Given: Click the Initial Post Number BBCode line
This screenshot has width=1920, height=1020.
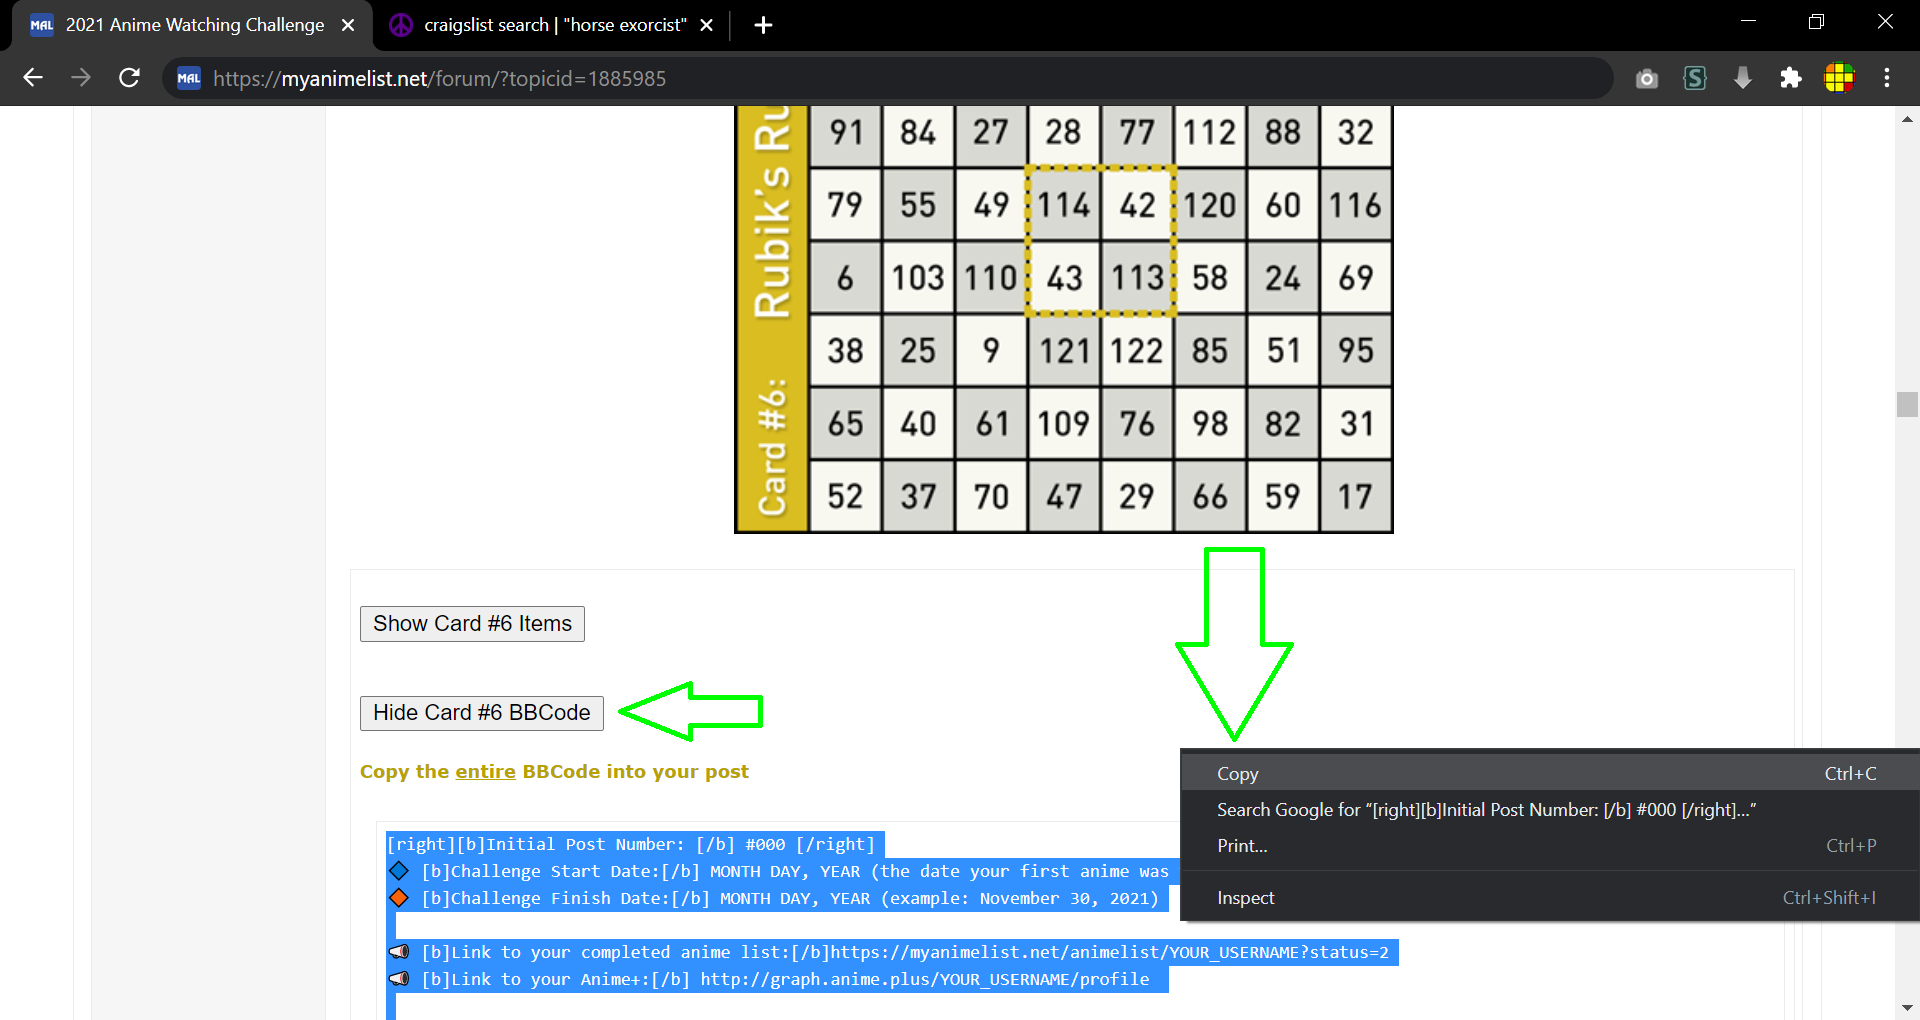Looking at the screenshot, I should 635,844.
